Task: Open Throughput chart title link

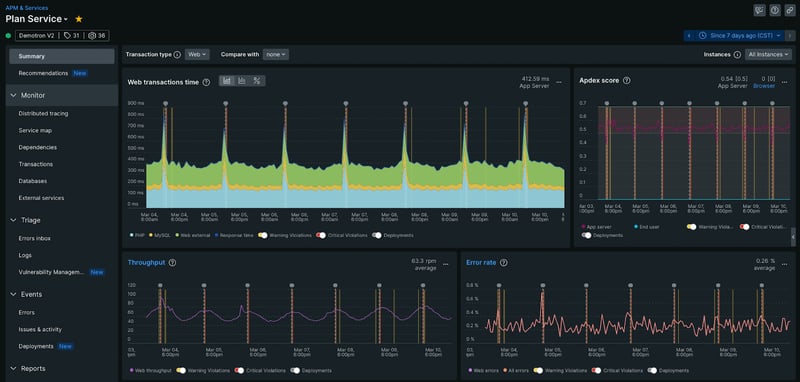Action: (146, 263)
